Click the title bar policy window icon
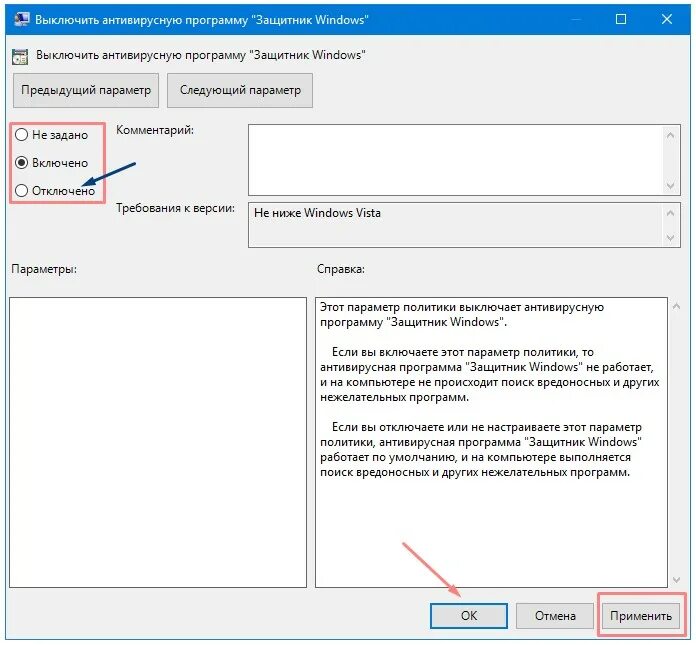 tap(21, 20)
